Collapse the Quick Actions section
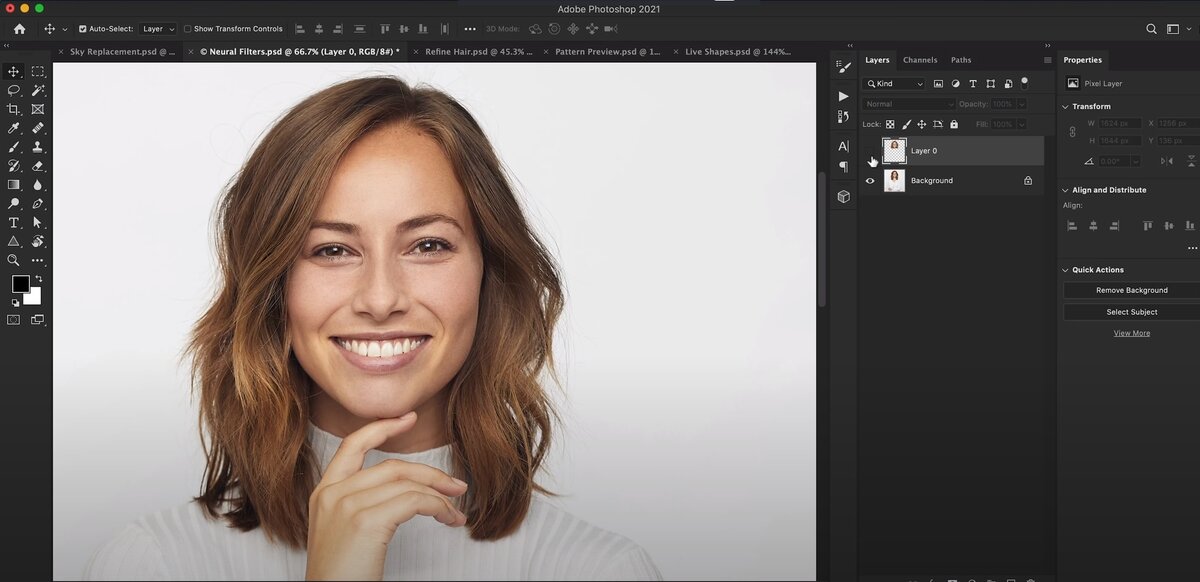The height and width of the screenshot is (582, 1200). [x=1066, y=270]
